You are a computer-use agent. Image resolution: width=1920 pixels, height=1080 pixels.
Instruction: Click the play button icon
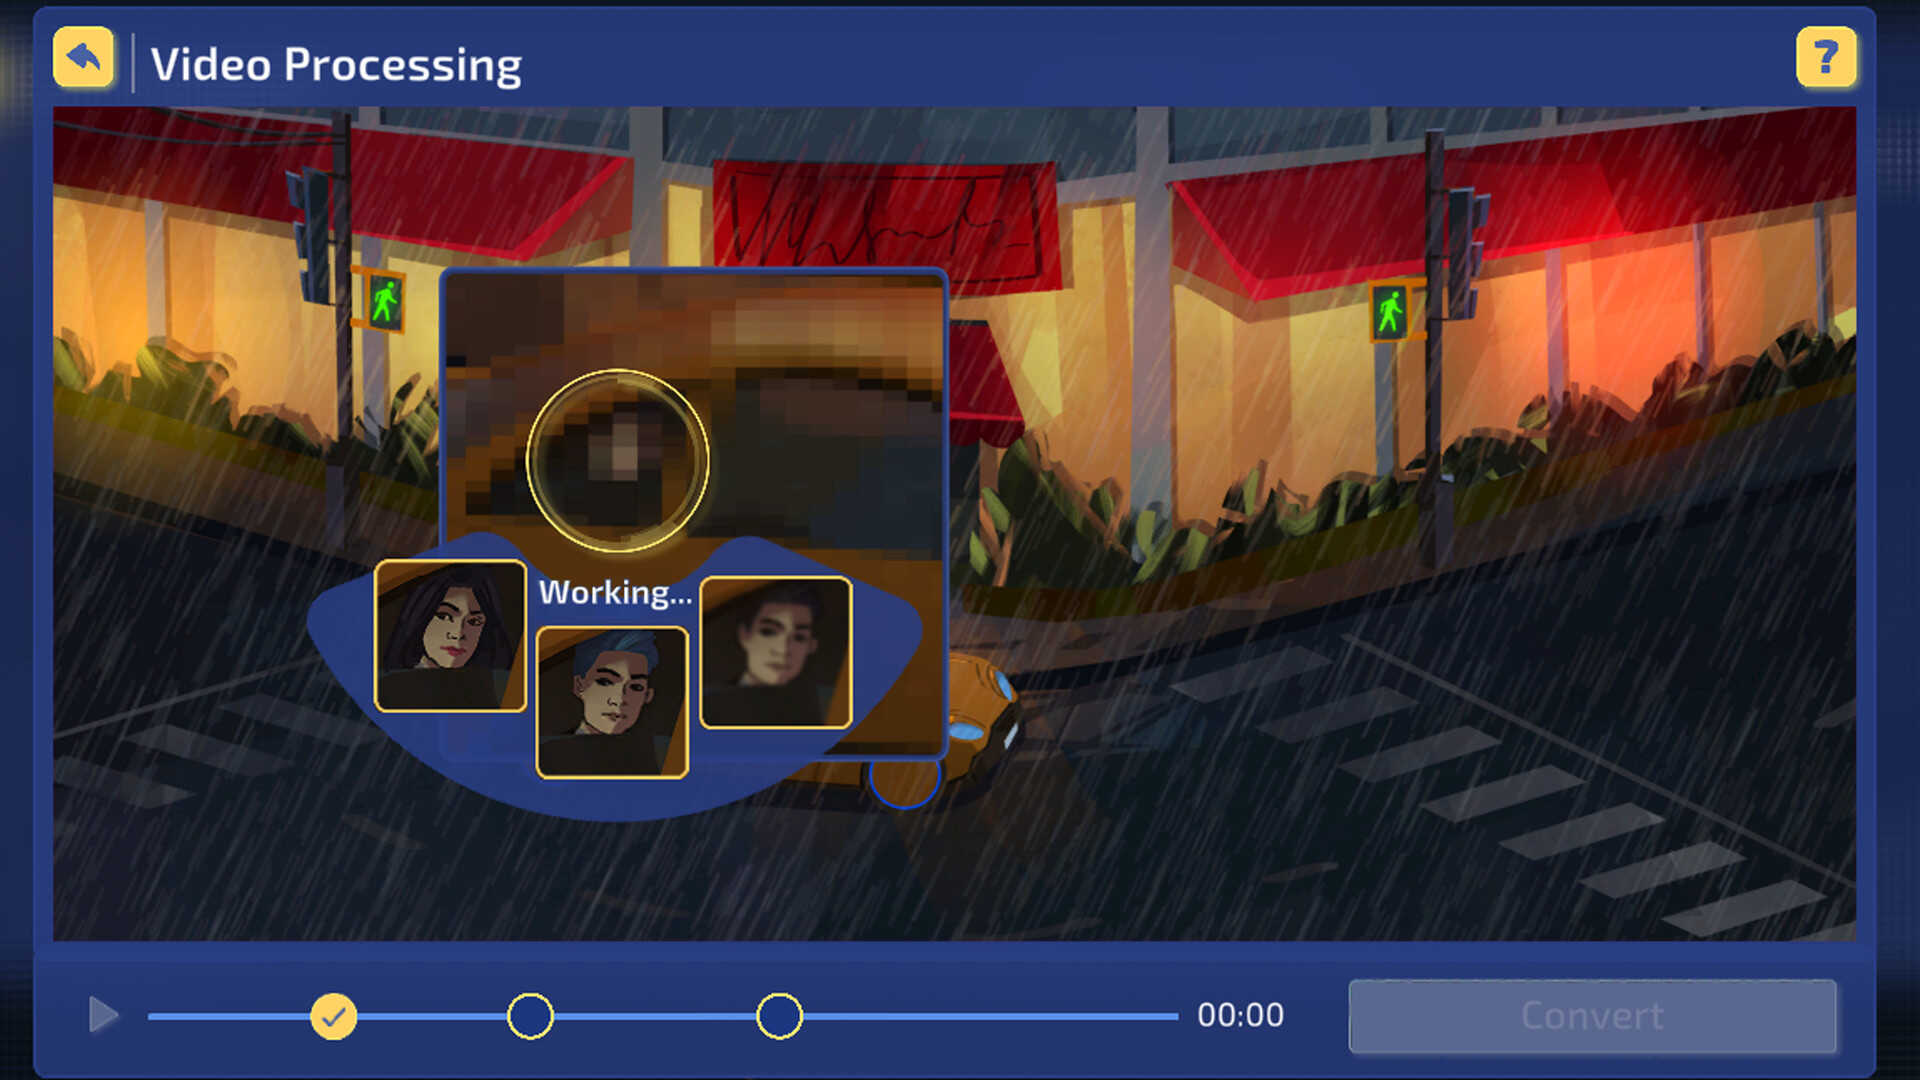[x=102, y=1014]
